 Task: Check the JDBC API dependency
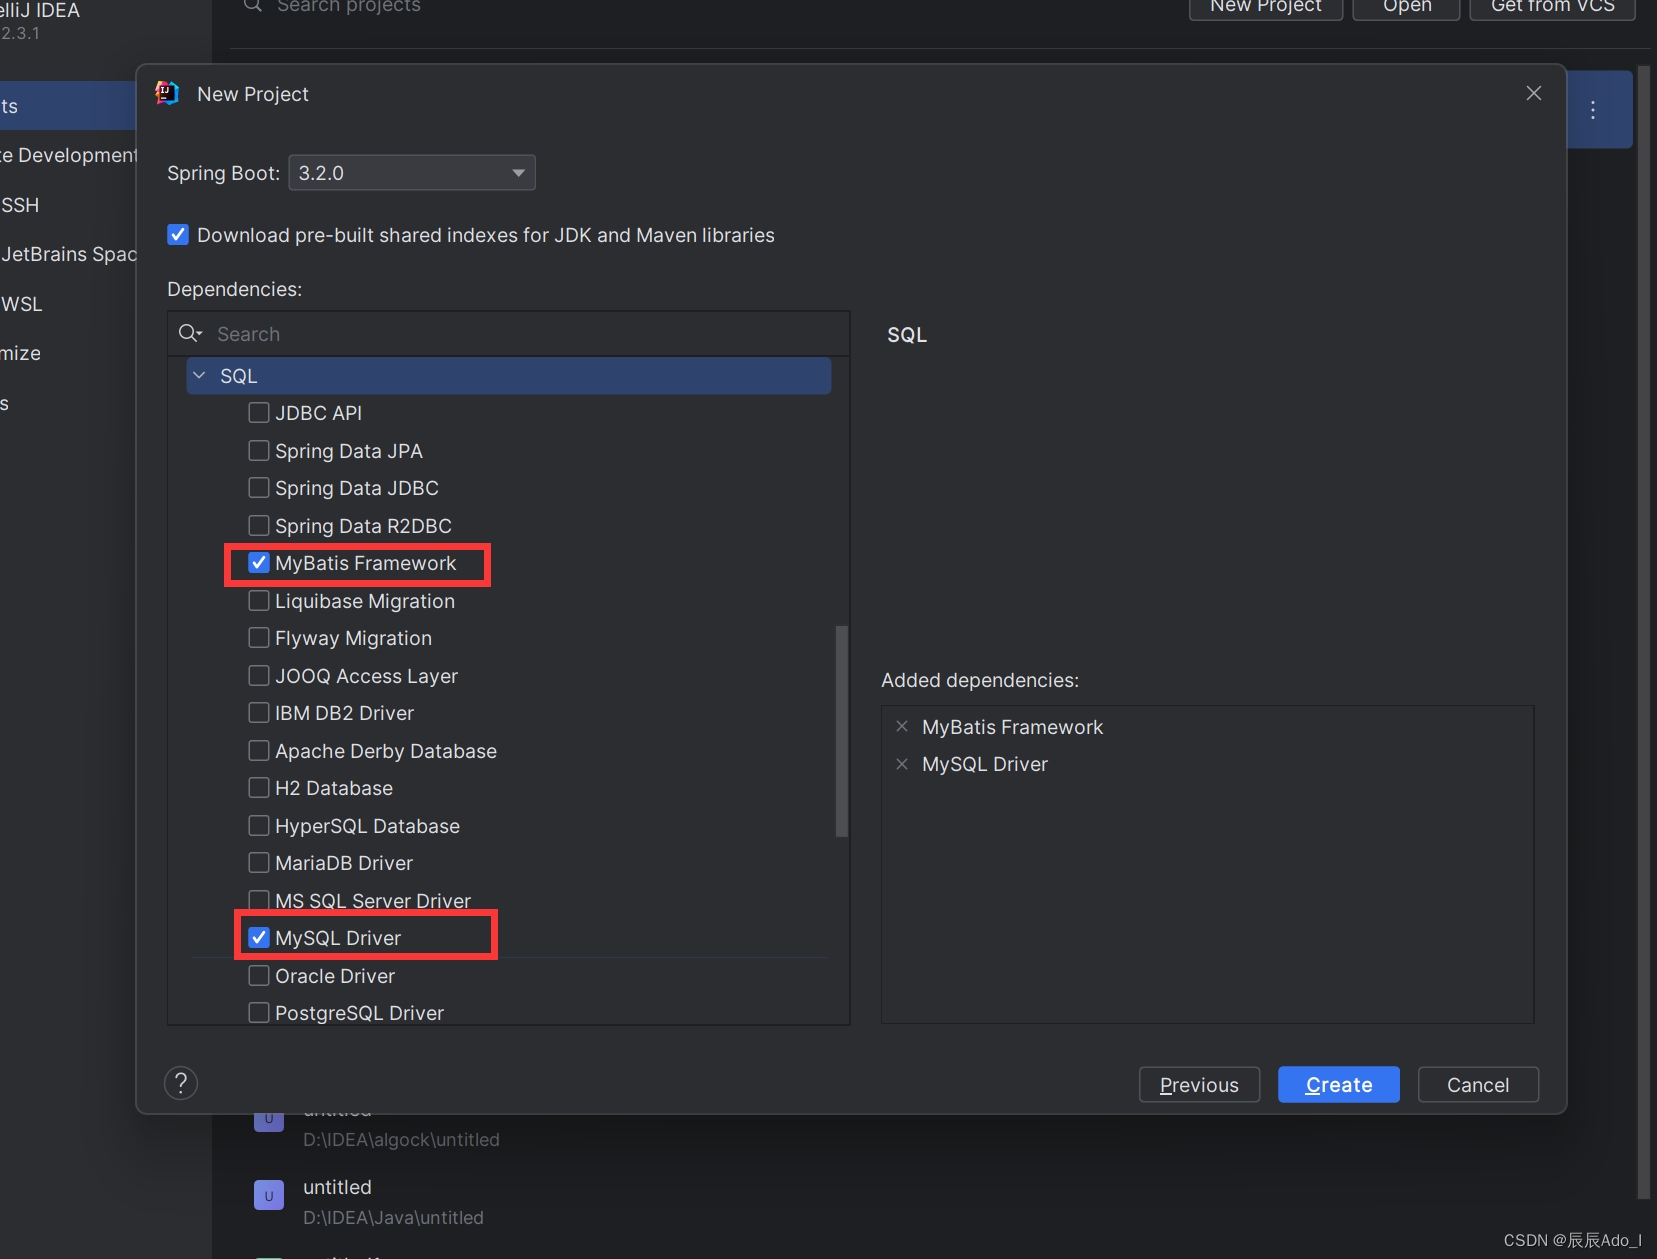click(259, 412)
